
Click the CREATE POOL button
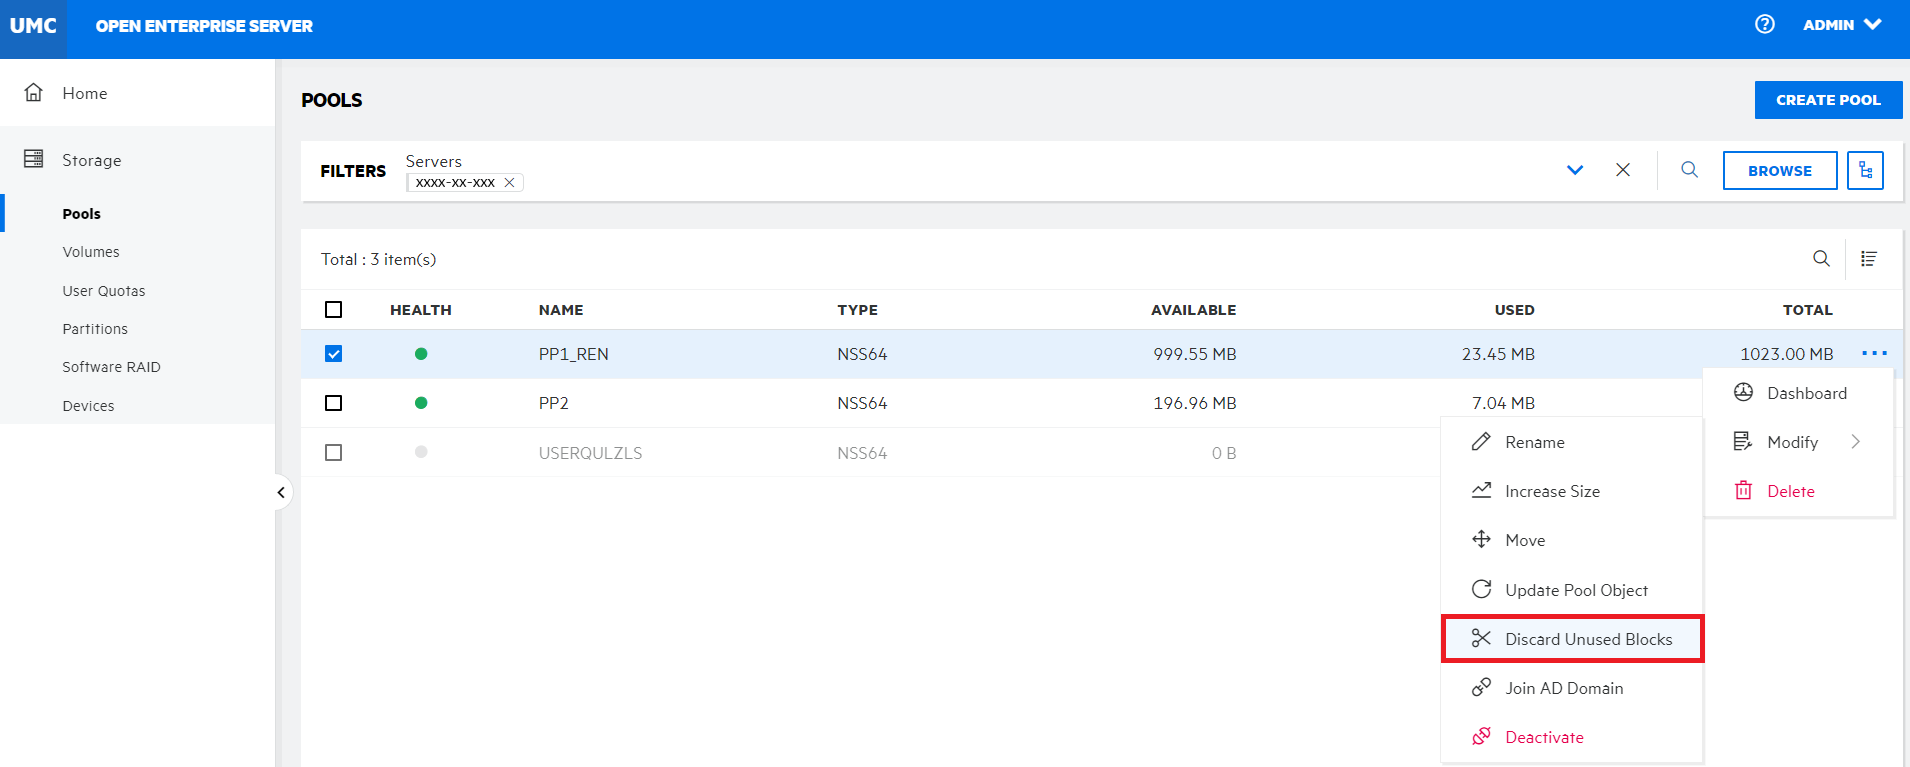tap(1827, 100)
